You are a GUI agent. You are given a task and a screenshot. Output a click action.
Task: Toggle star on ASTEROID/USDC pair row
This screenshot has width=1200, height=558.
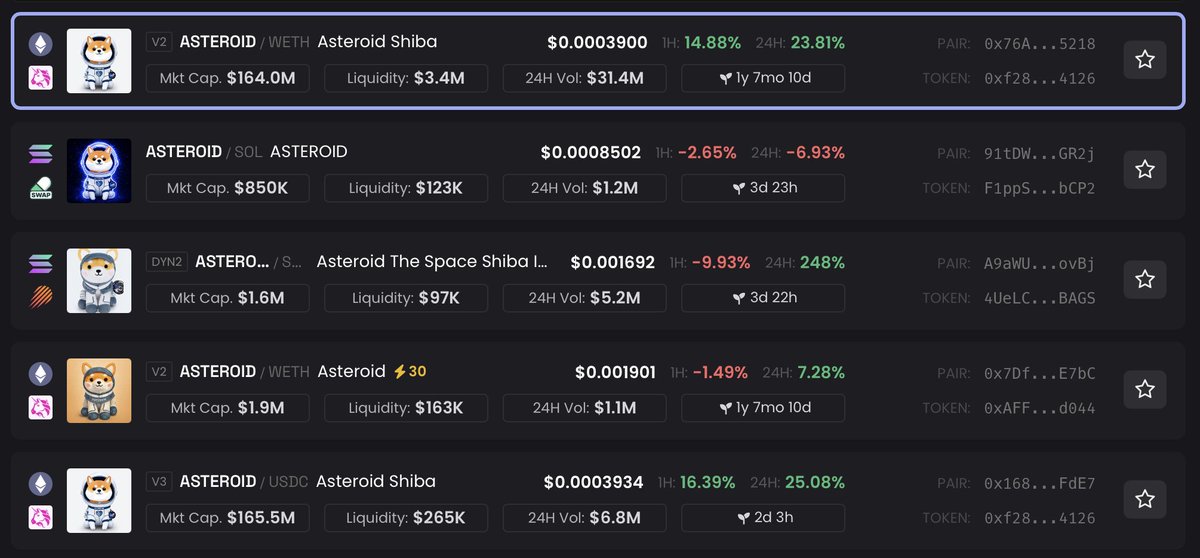1145,499
